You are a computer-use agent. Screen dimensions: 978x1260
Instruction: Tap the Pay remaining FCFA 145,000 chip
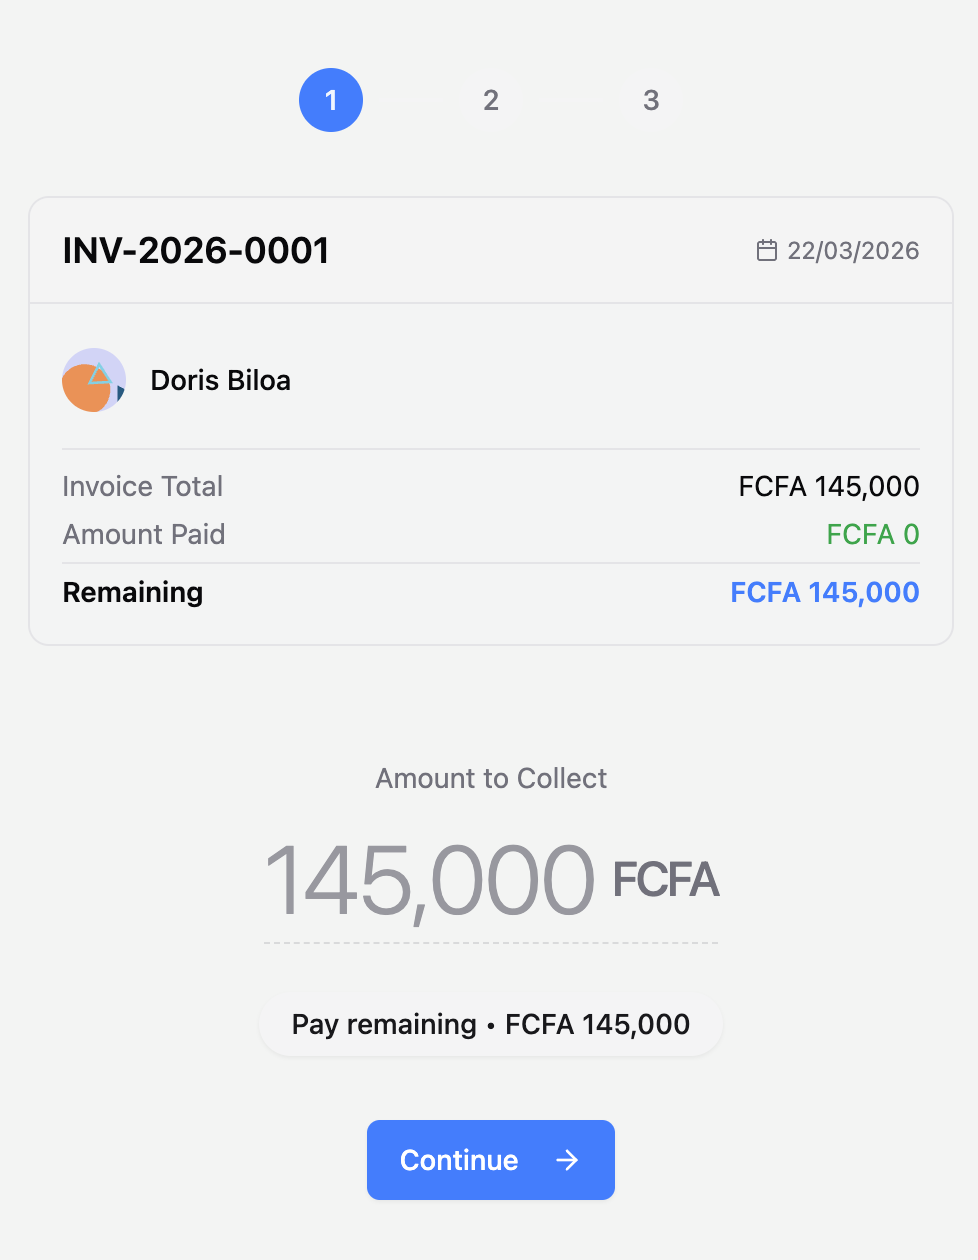[490, 1024]
